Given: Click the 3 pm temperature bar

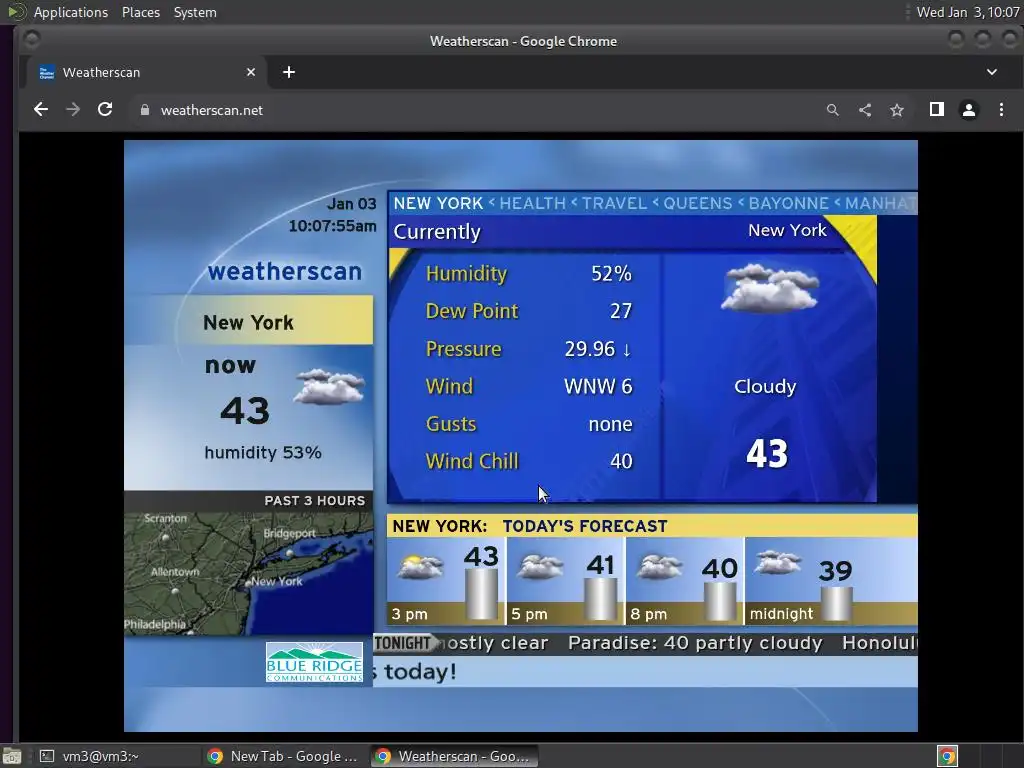Looking at the screenshot, I should point(481,594).
